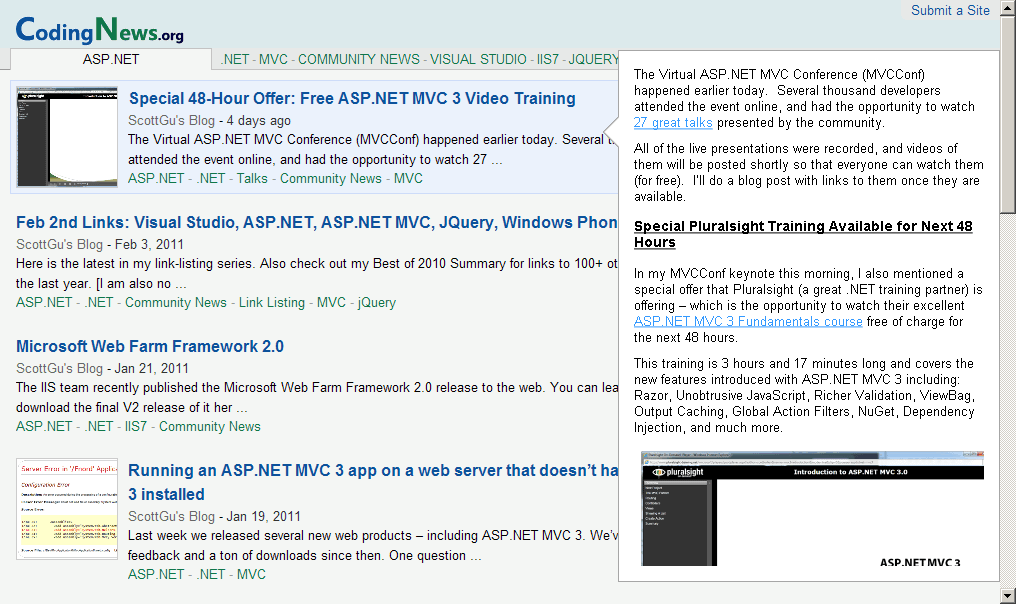Image resolution: width=1016 pixels, height=604 pixels.
Task: Click the ASP.NET tag under Running MVC 3 app article
Action: 156,574
